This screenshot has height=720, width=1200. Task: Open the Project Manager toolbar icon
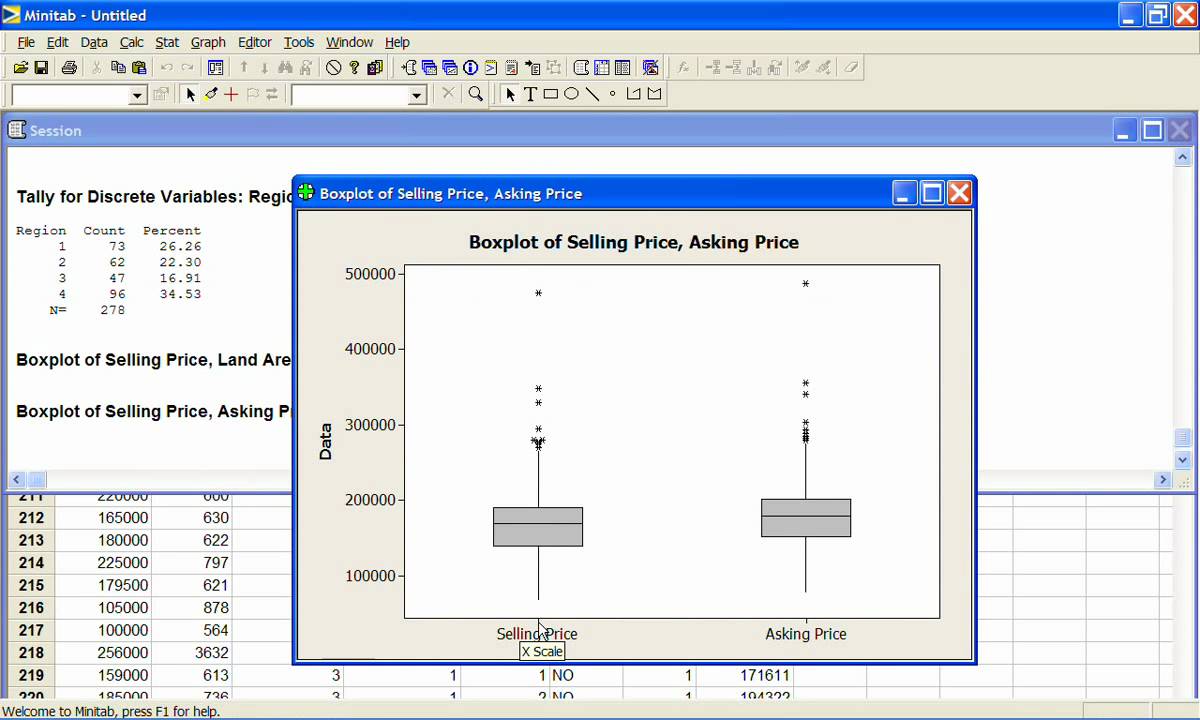coord(622,67)
